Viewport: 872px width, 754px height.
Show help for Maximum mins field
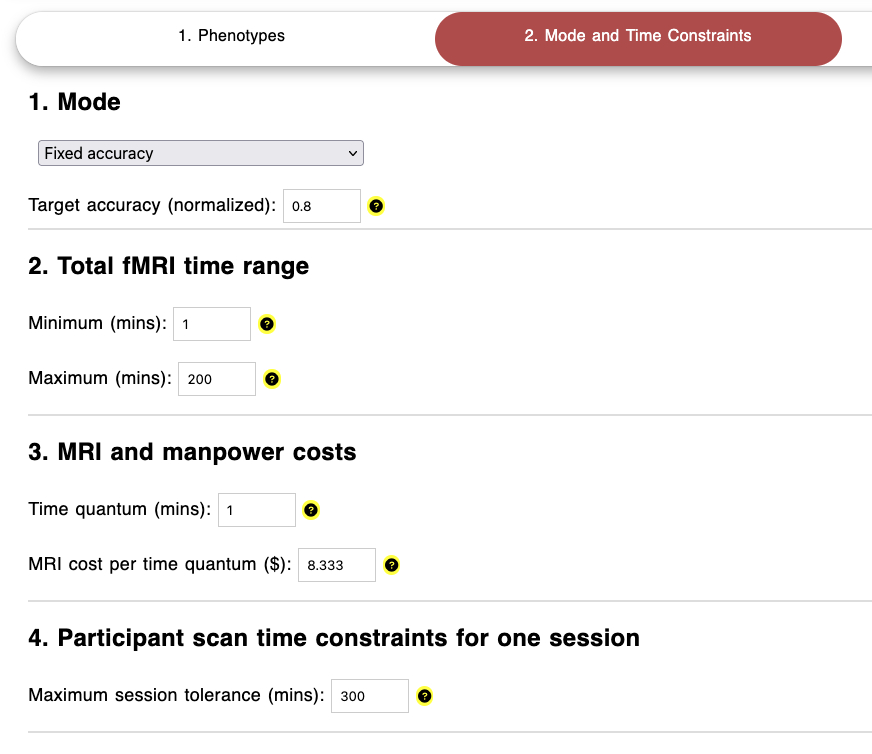pos(272,380)
